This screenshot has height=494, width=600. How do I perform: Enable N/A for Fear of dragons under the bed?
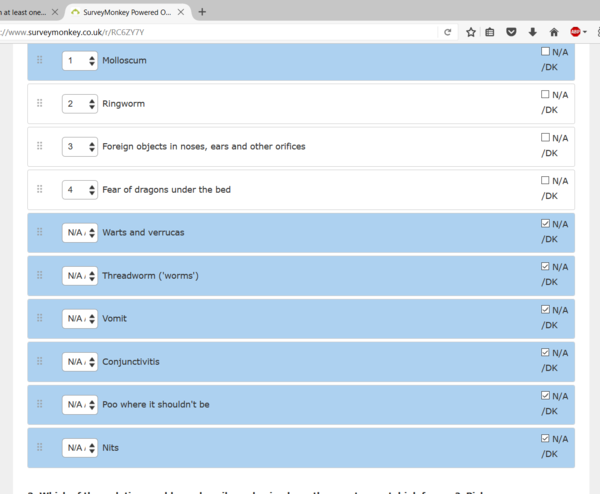[545, 180]
